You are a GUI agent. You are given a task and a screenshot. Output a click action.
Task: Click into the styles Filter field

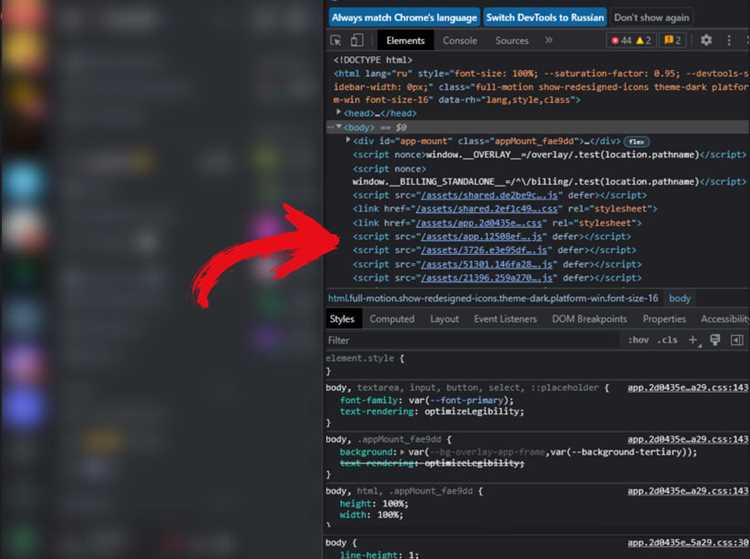click(x=474, y=340)
